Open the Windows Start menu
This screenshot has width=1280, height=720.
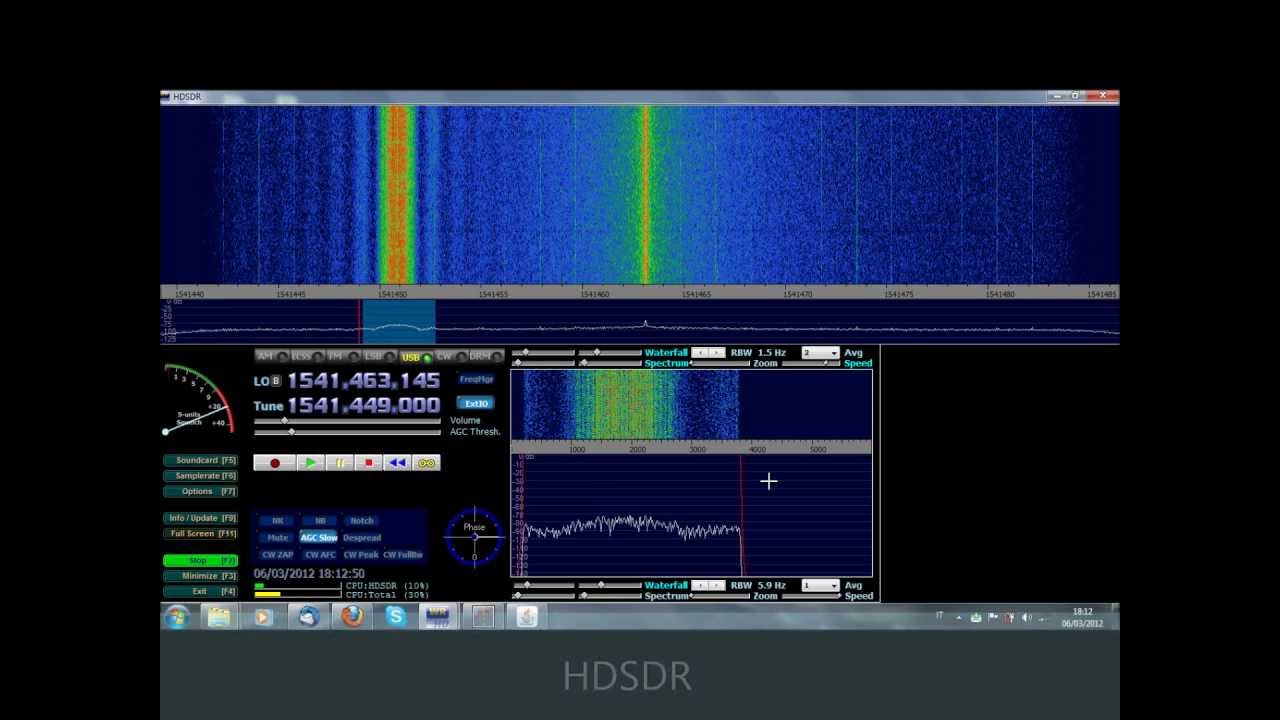(177, 618)
